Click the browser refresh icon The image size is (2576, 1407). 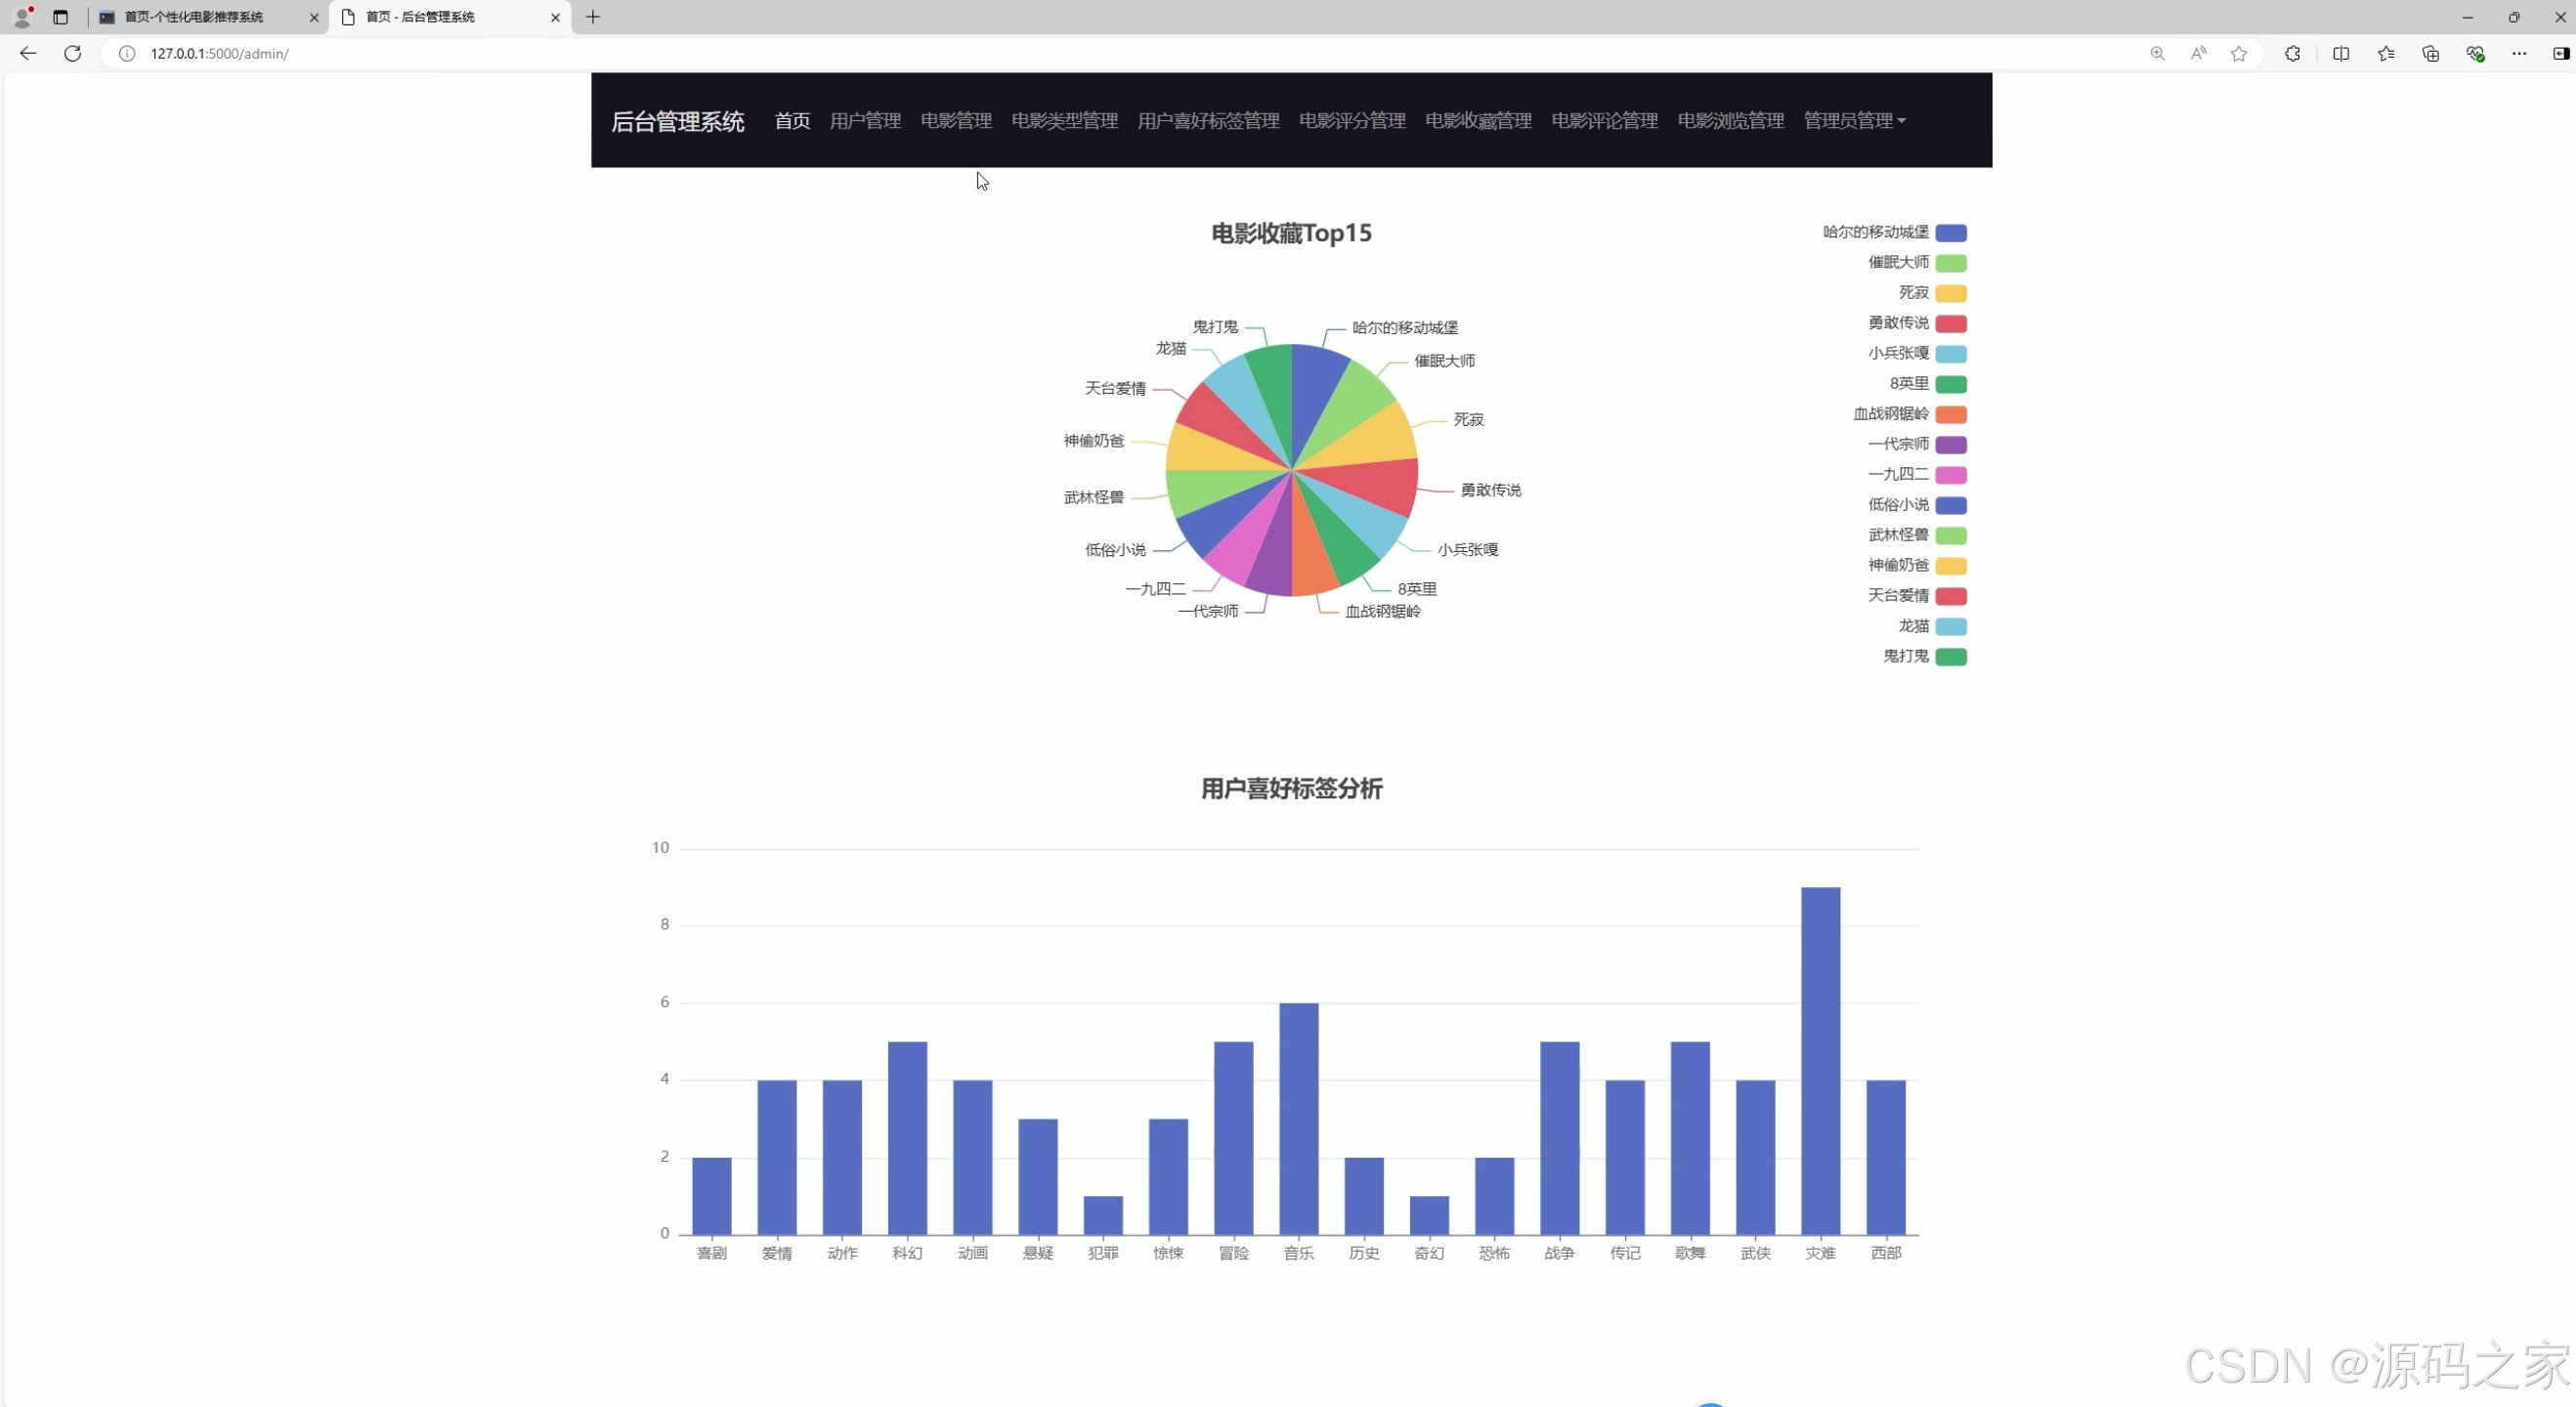click(x=72, y=53)
